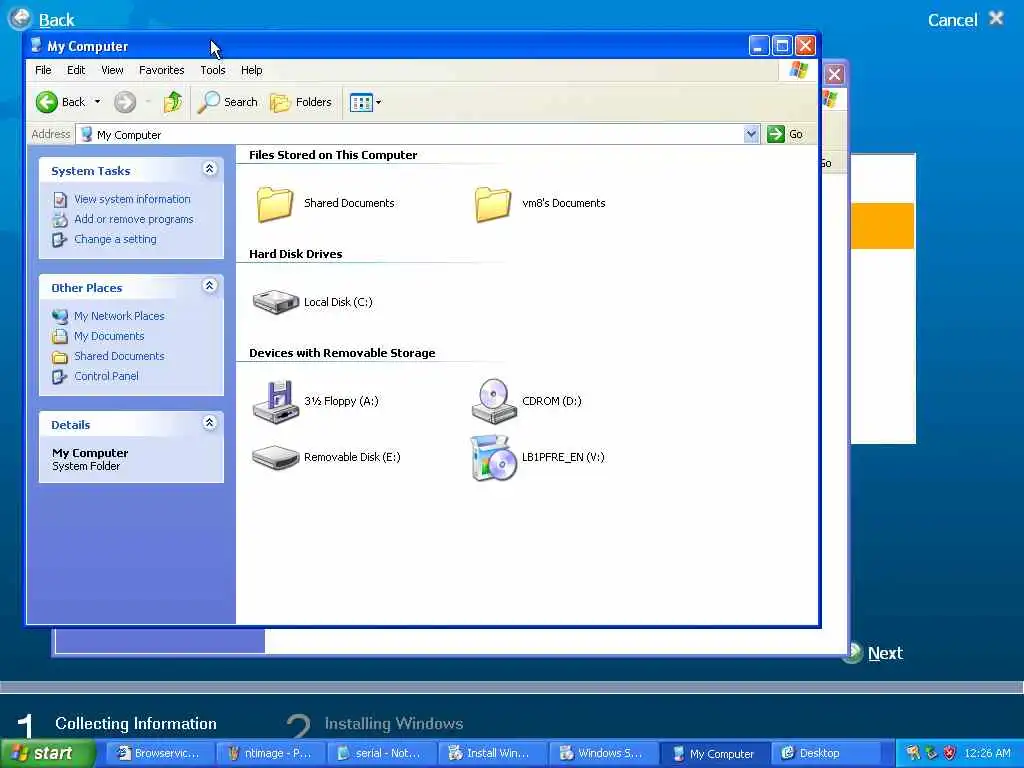Screen dimensions: 1024x768
Task: Click the first system tray icon
Action: [913, 753]
